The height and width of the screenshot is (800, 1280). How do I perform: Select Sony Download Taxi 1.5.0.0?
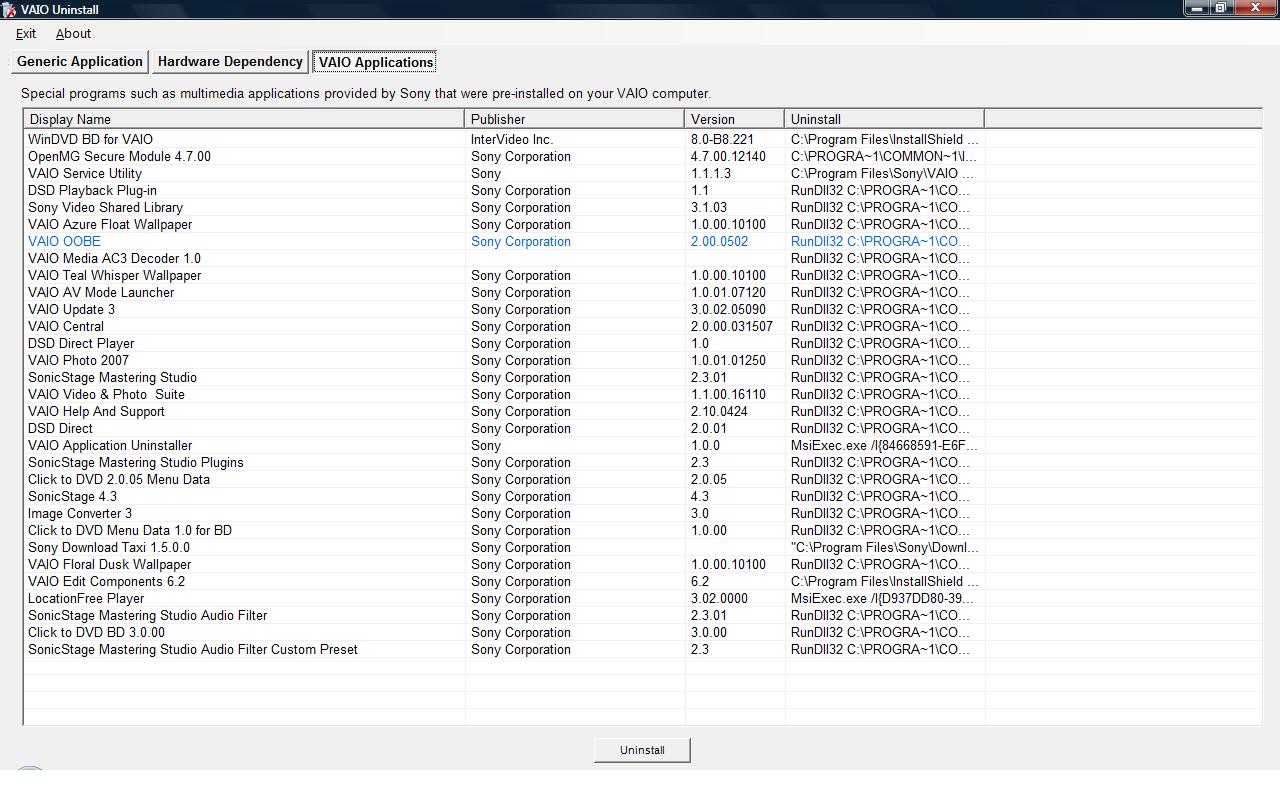(109, 547)
